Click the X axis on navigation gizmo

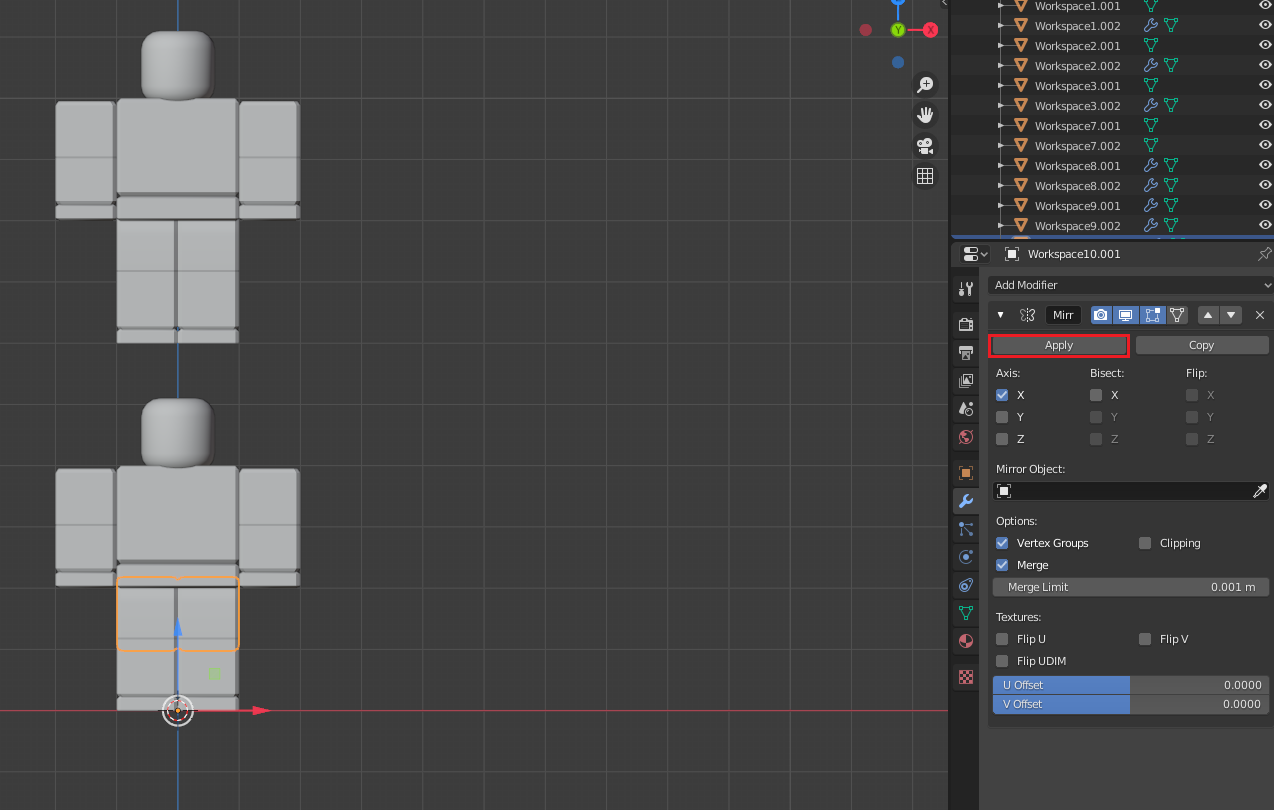tap(931, 30)
